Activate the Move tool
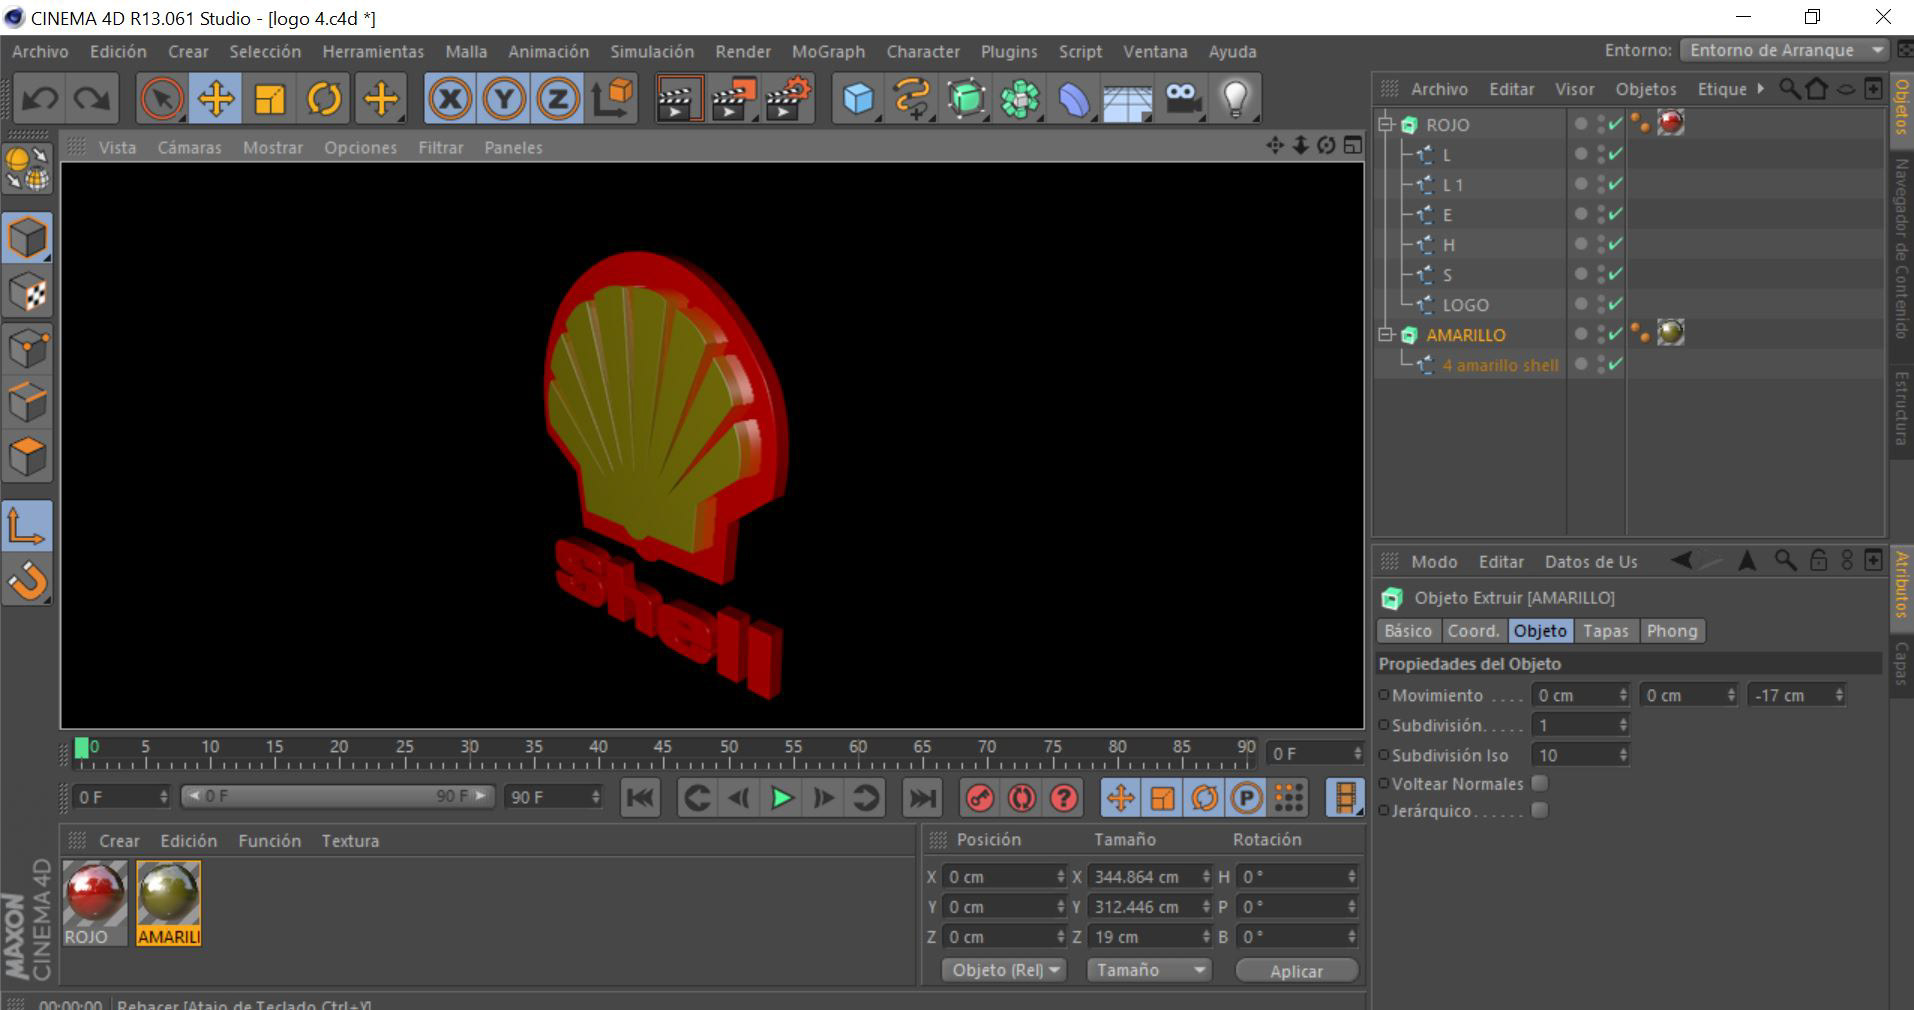Viewport: 1914px width, 1010px height. click(216, 99)
